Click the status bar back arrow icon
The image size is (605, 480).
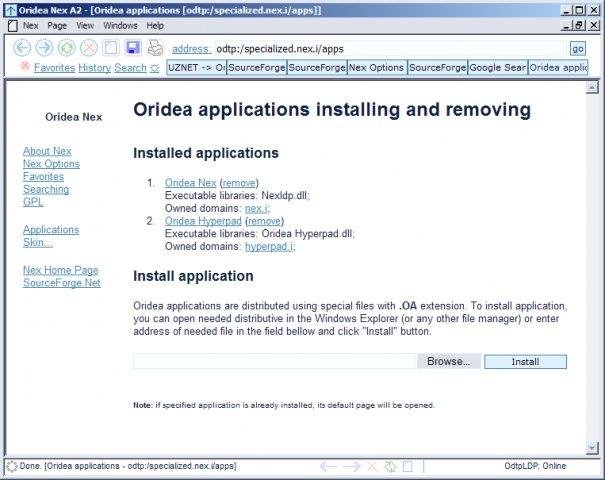[x=328, y=466]
